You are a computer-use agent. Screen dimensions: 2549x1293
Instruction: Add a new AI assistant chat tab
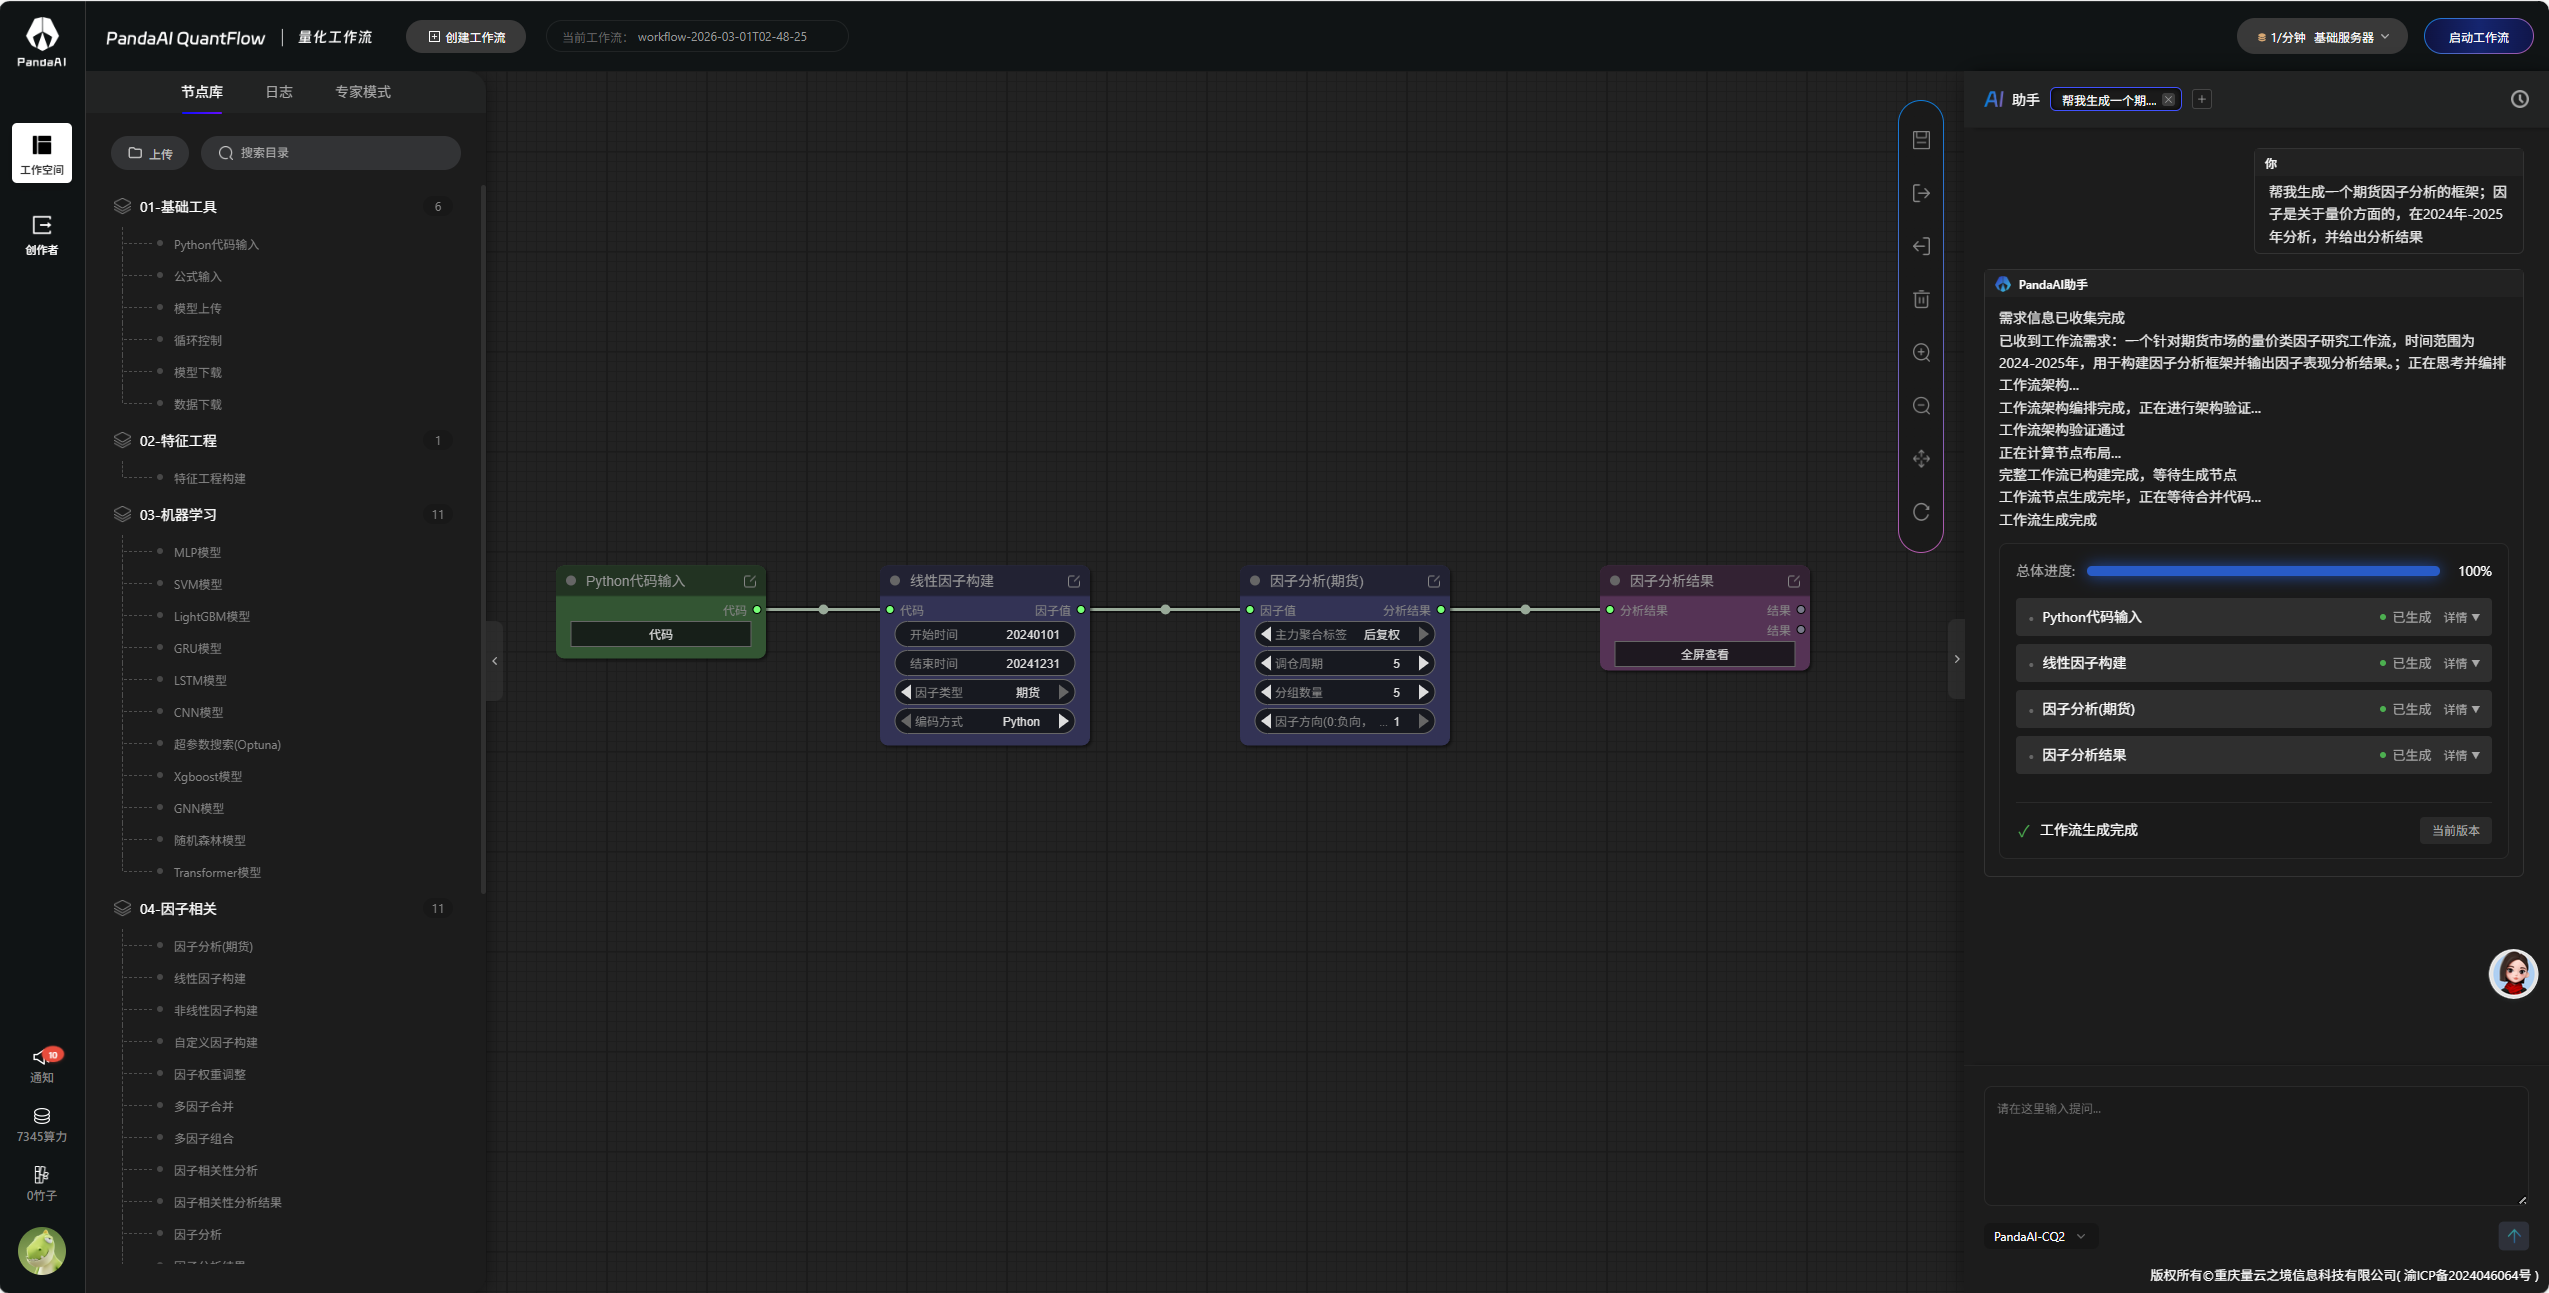[2201, 99]
